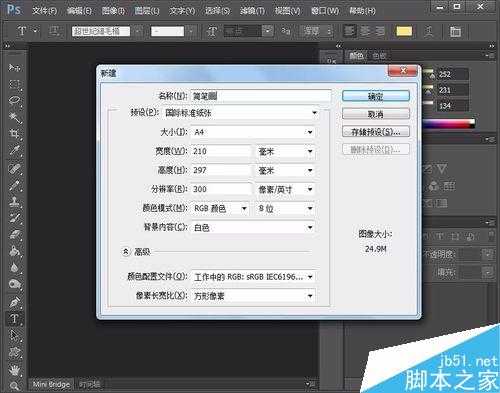Select the Path Selection tool
The width and height of the screenshot is (500, 393).
(x=14, y=335)
